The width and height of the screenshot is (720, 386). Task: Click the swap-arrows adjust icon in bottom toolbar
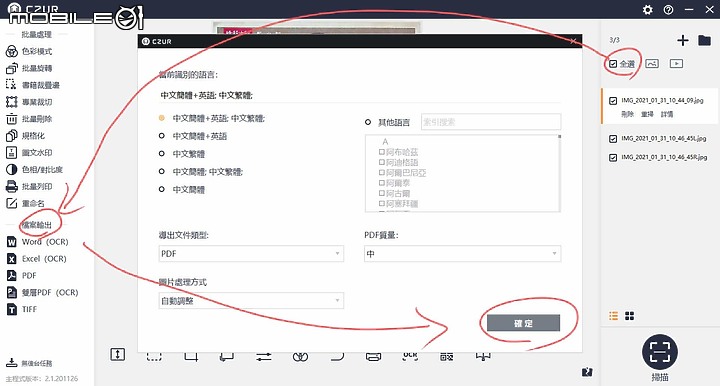tap(264, 357)
